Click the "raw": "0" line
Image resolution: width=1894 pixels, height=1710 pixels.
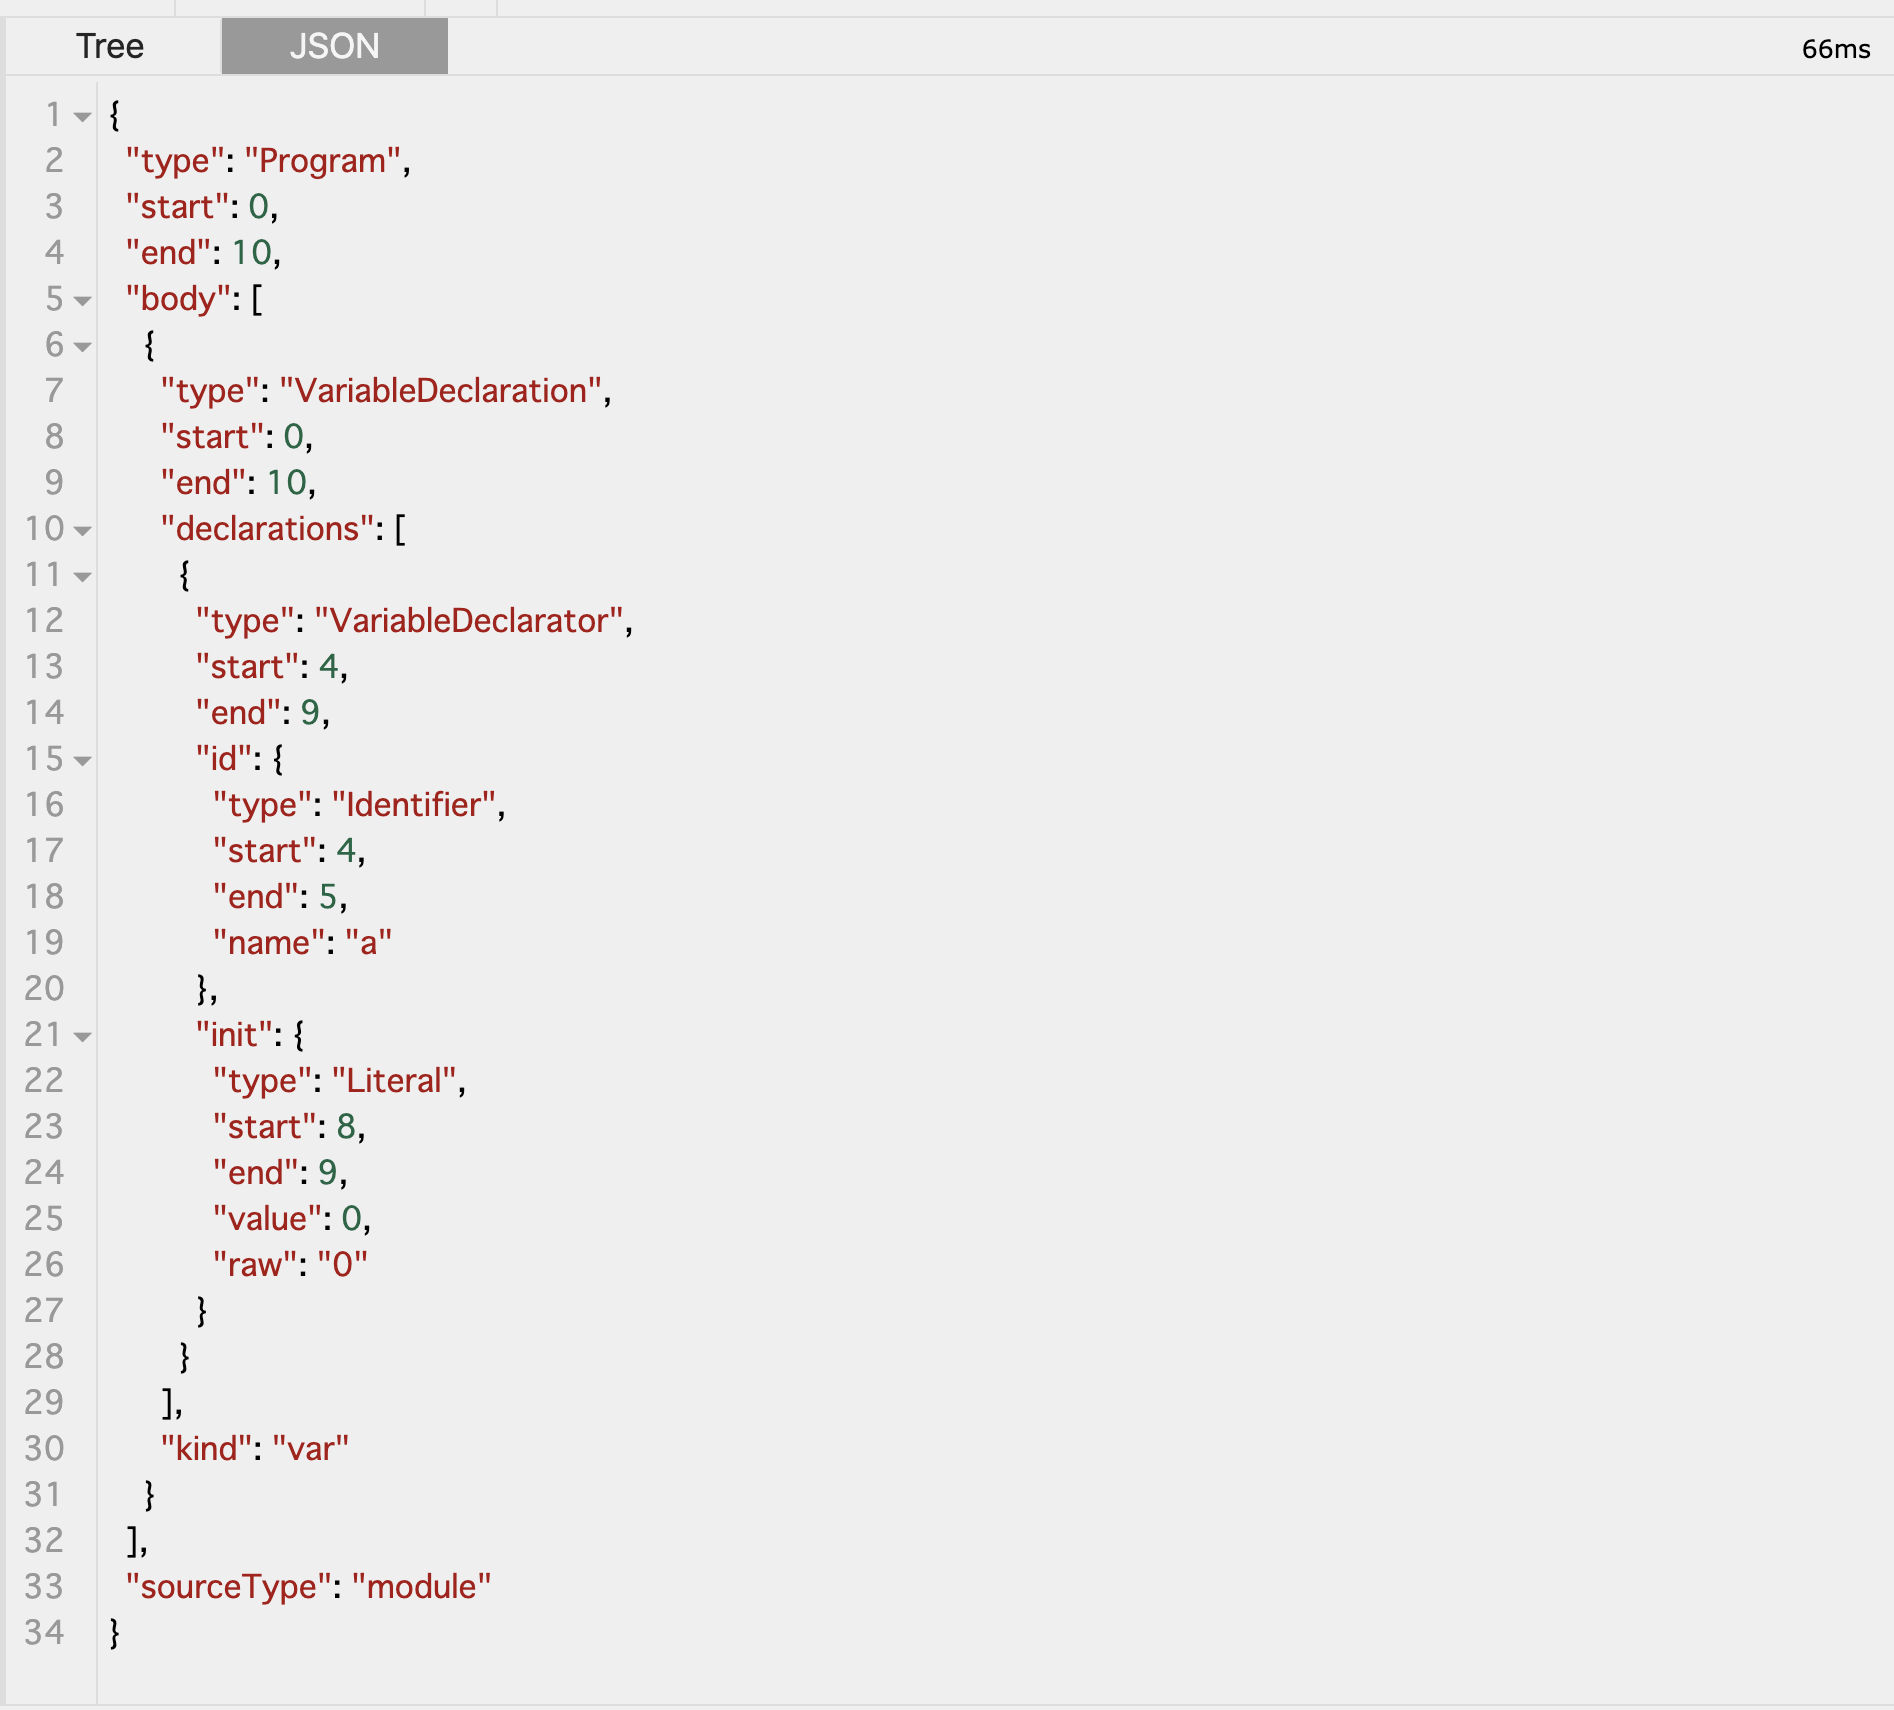[x=290, y=1265]
